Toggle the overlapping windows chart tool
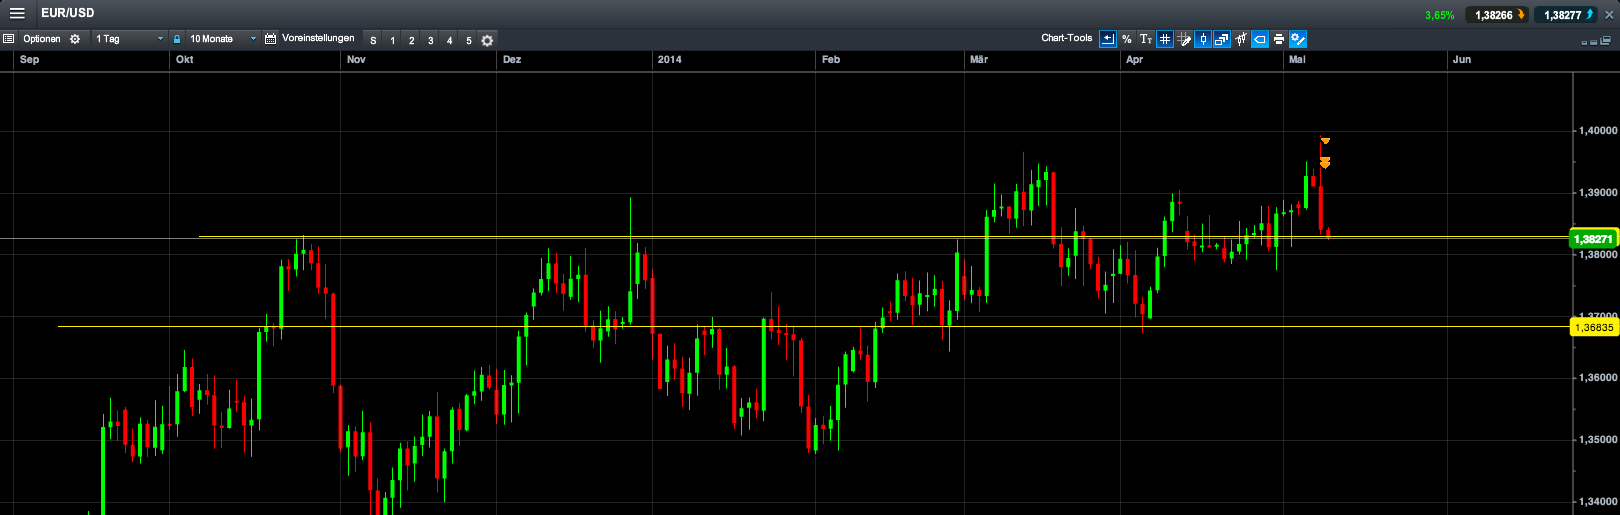The height and width of the screenshot is (515, 1620). [1222, 39]
